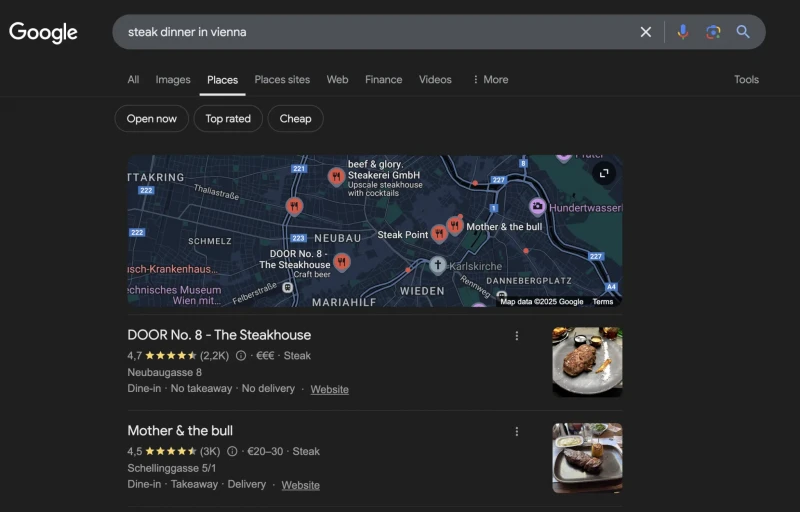Open options menu for DOOR No. 8 listing
The width and height of the screenshot is (800, 512).
[x=517, y=336]
